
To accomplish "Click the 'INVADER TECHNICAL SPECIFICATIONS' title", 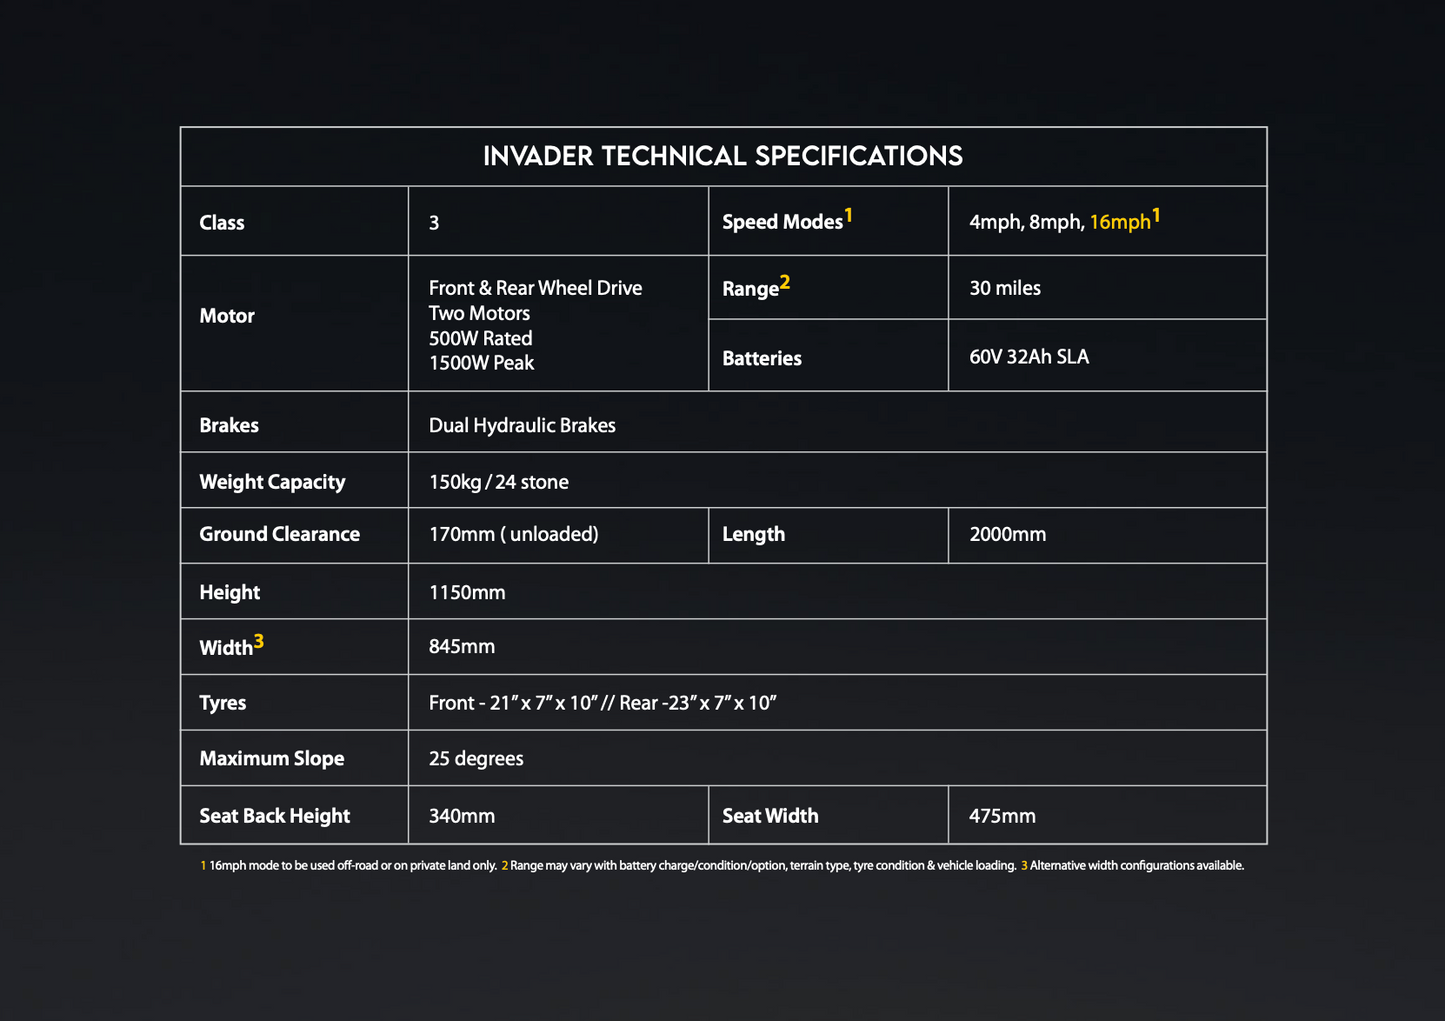I will pos(723,156).
